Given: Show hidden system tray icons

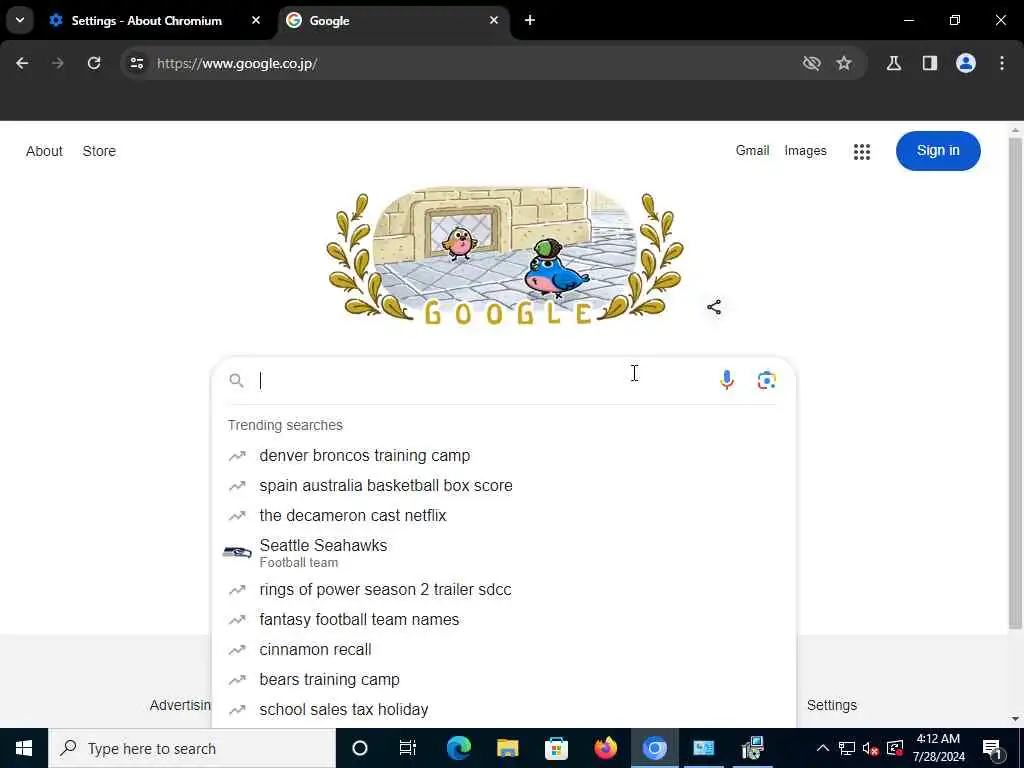Looking at the screenshot, I should 823,748.
